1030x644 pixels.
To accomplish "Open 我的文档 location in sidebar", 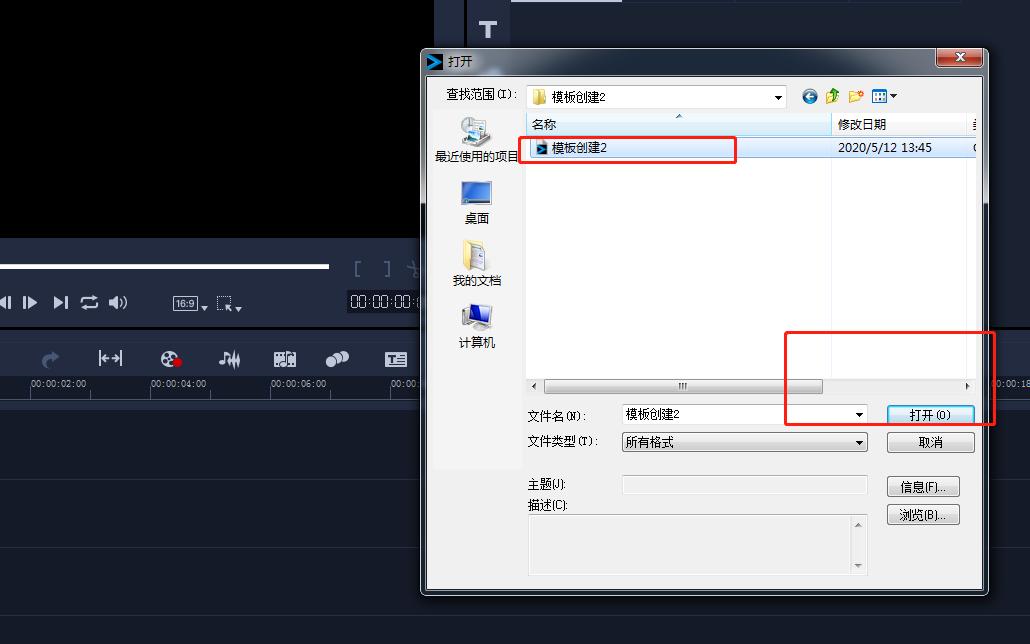I will pos(476,263).
